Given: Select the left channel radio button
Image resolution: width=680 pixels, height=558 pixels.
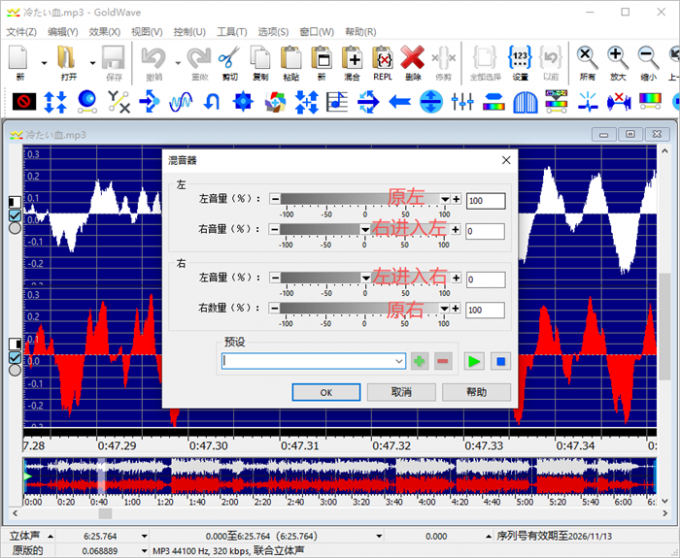Looking at the screenshot, I should click(15, 228).
